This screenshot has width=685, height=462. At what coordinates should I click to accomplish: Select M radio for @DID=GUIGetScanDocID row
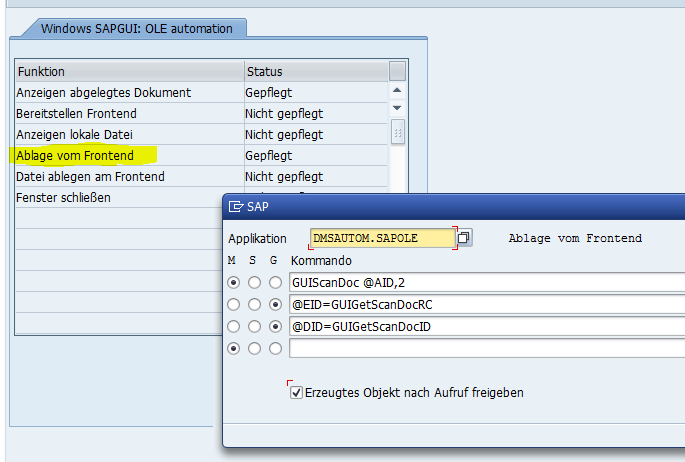point(234,326)
